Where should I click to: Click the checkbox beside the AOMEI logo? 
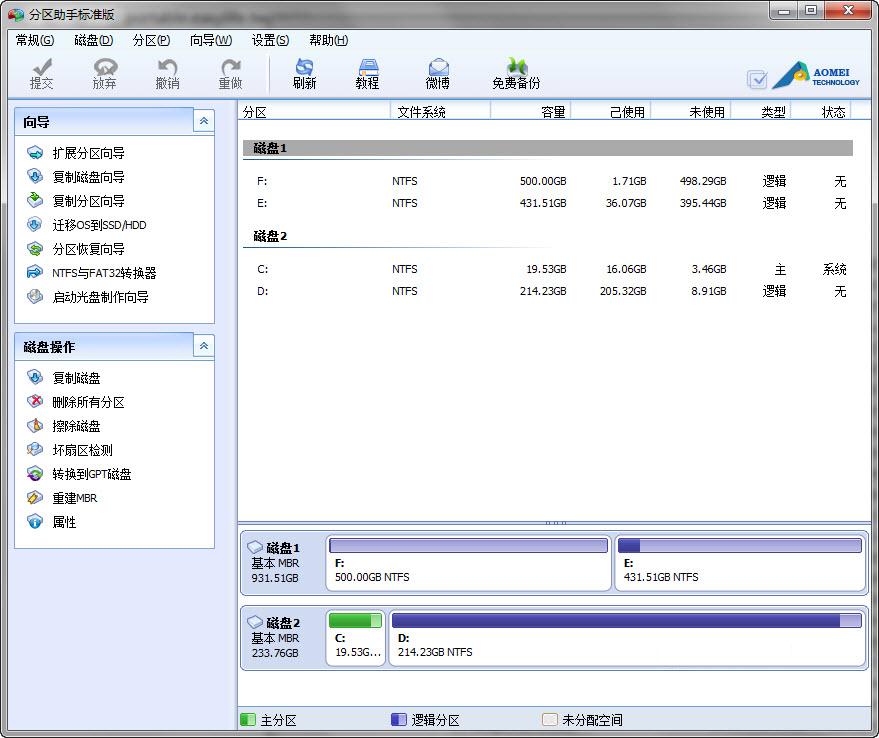tap(757, 77)
